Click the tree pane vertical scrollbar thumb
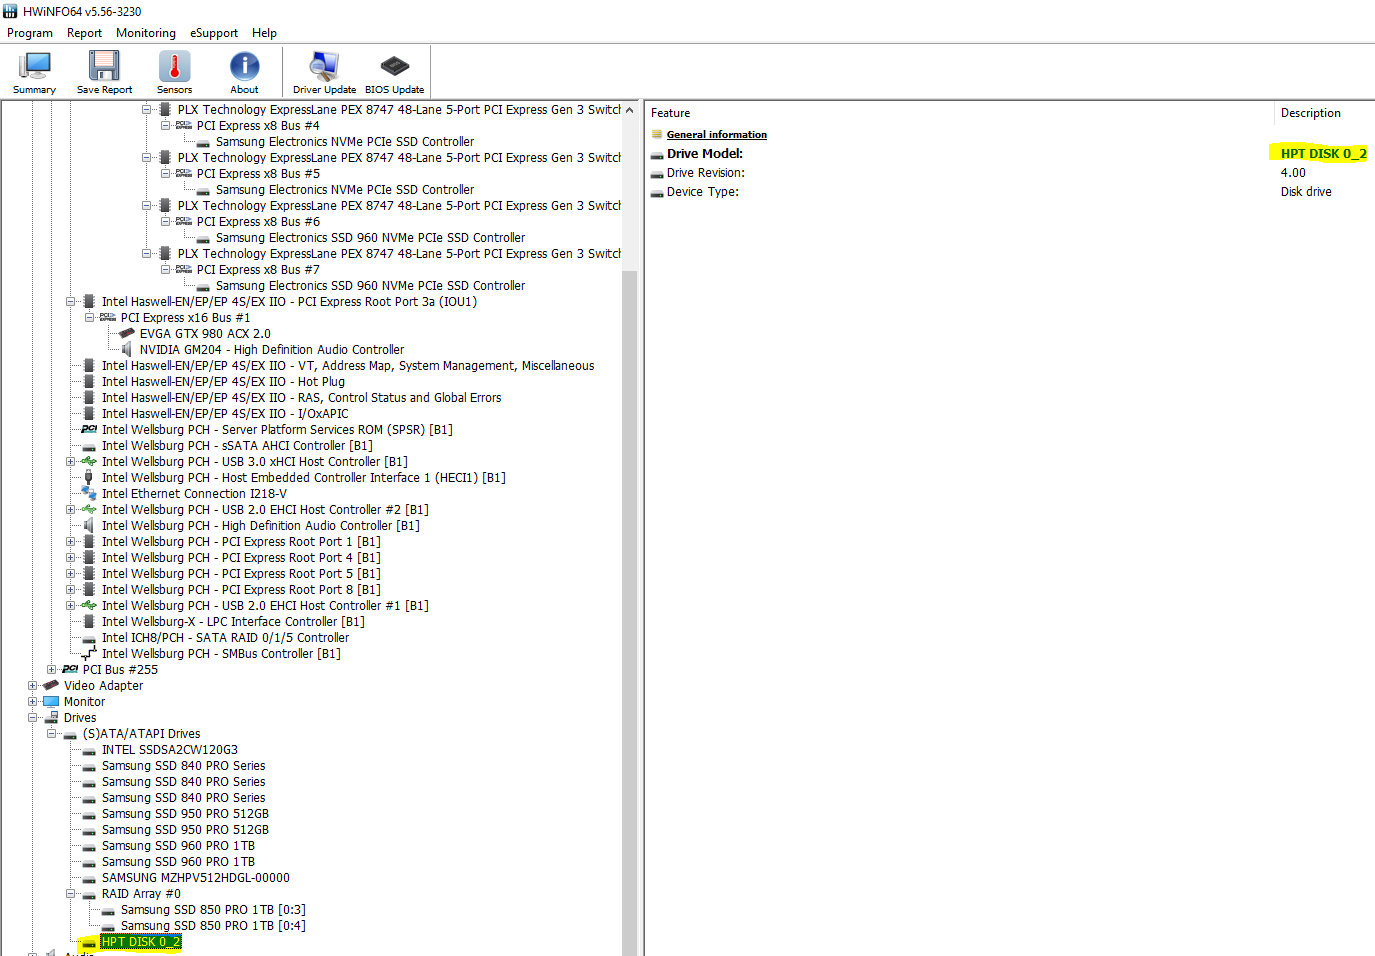 [x=629, y=612]
